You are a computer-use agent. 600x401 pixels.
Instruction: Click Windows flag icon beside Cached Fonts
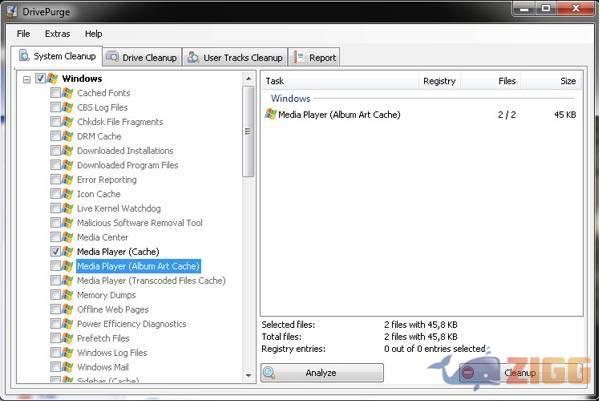coord(68,93)
